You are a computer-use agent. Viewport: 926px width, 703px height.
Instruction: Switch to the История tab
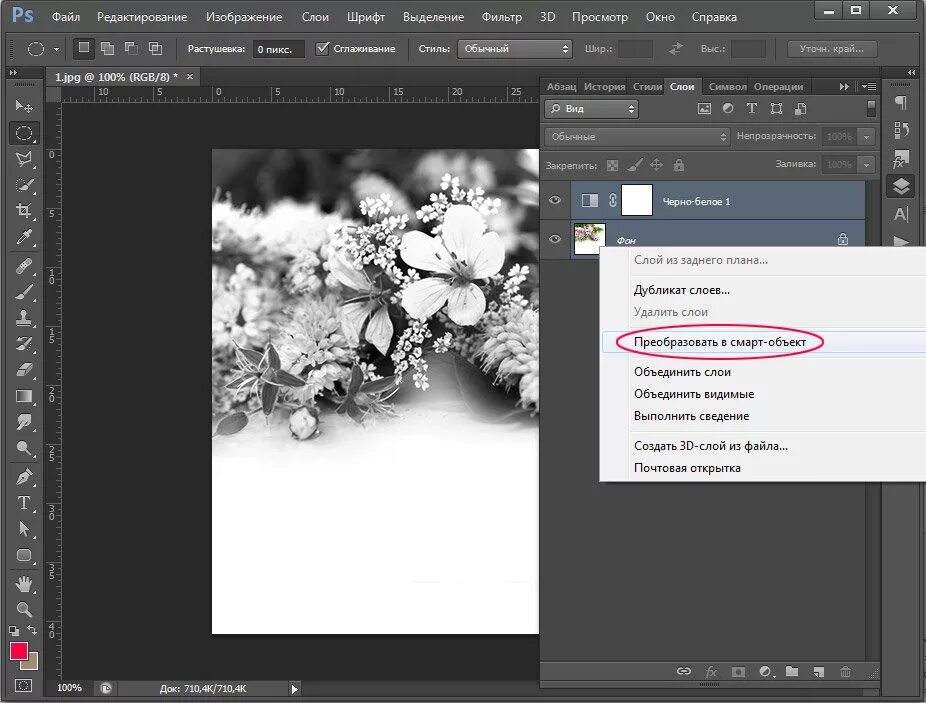click(604, 87)
